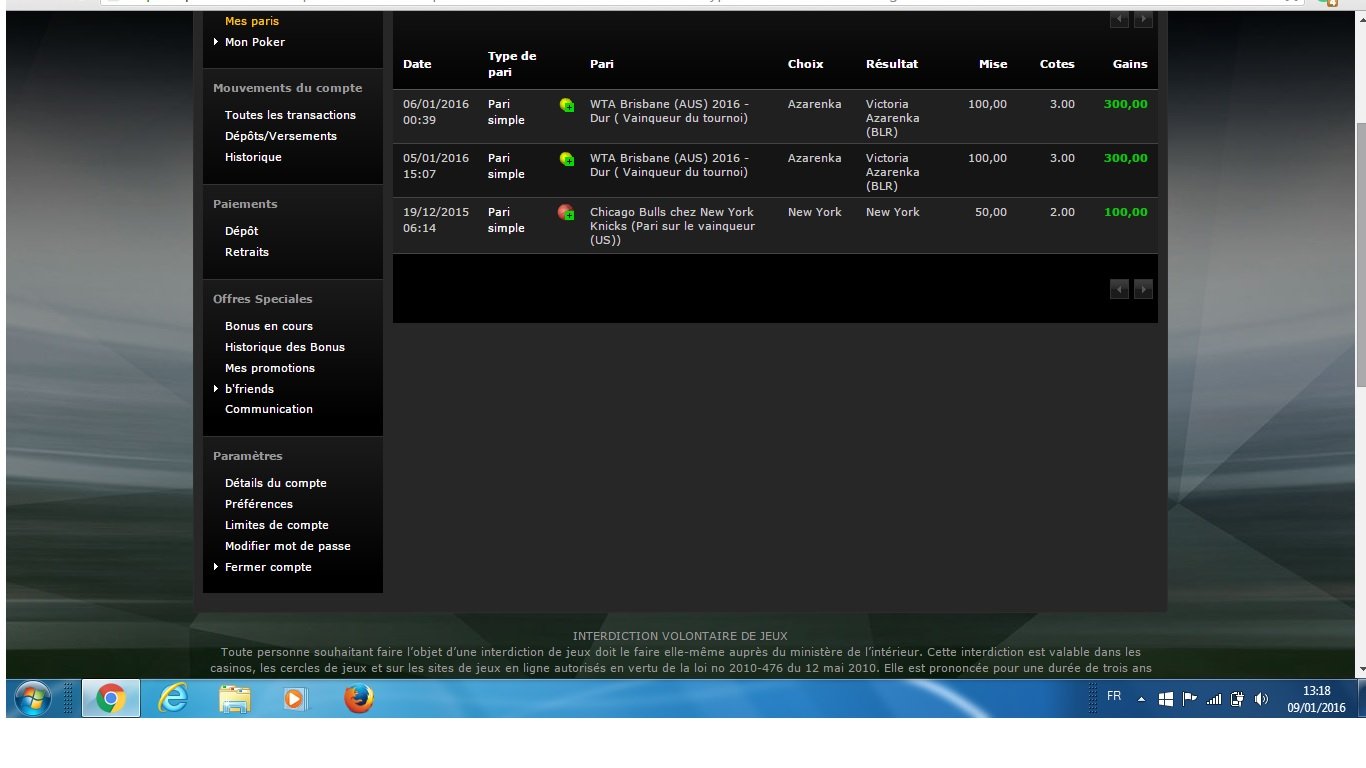Click tennis ball icon in 05/01/2016 bet row
Image resolution: width=1366 pixels, height=768 pixels.
(566, 159)
